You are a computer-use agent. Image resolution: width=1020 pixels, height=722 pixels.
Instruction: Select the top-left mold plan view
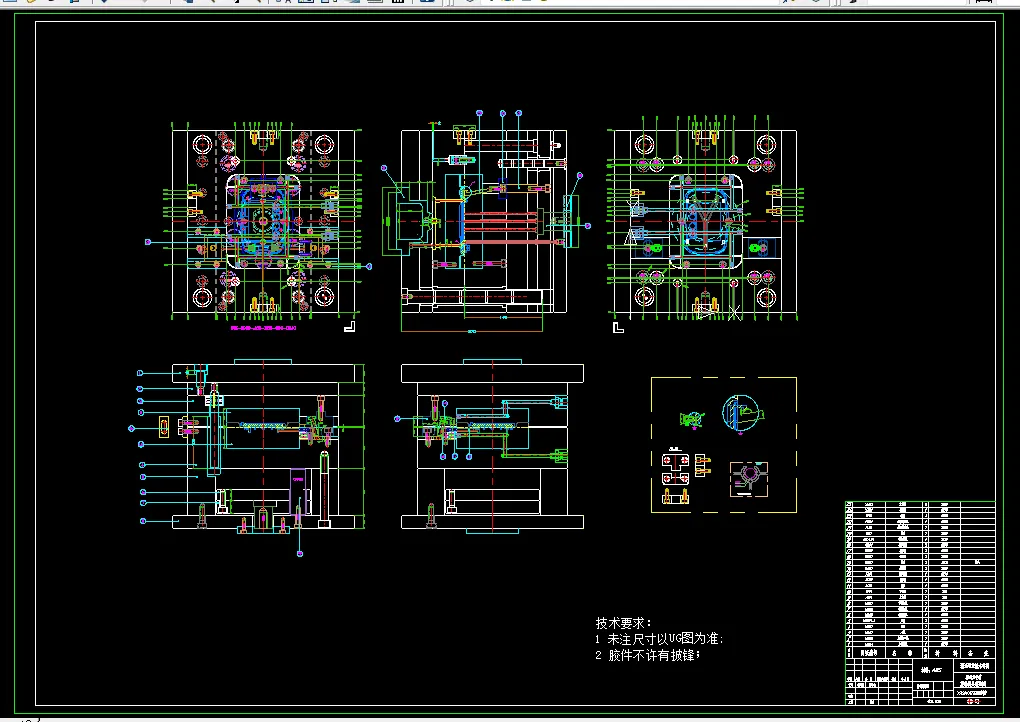(263, 222)
